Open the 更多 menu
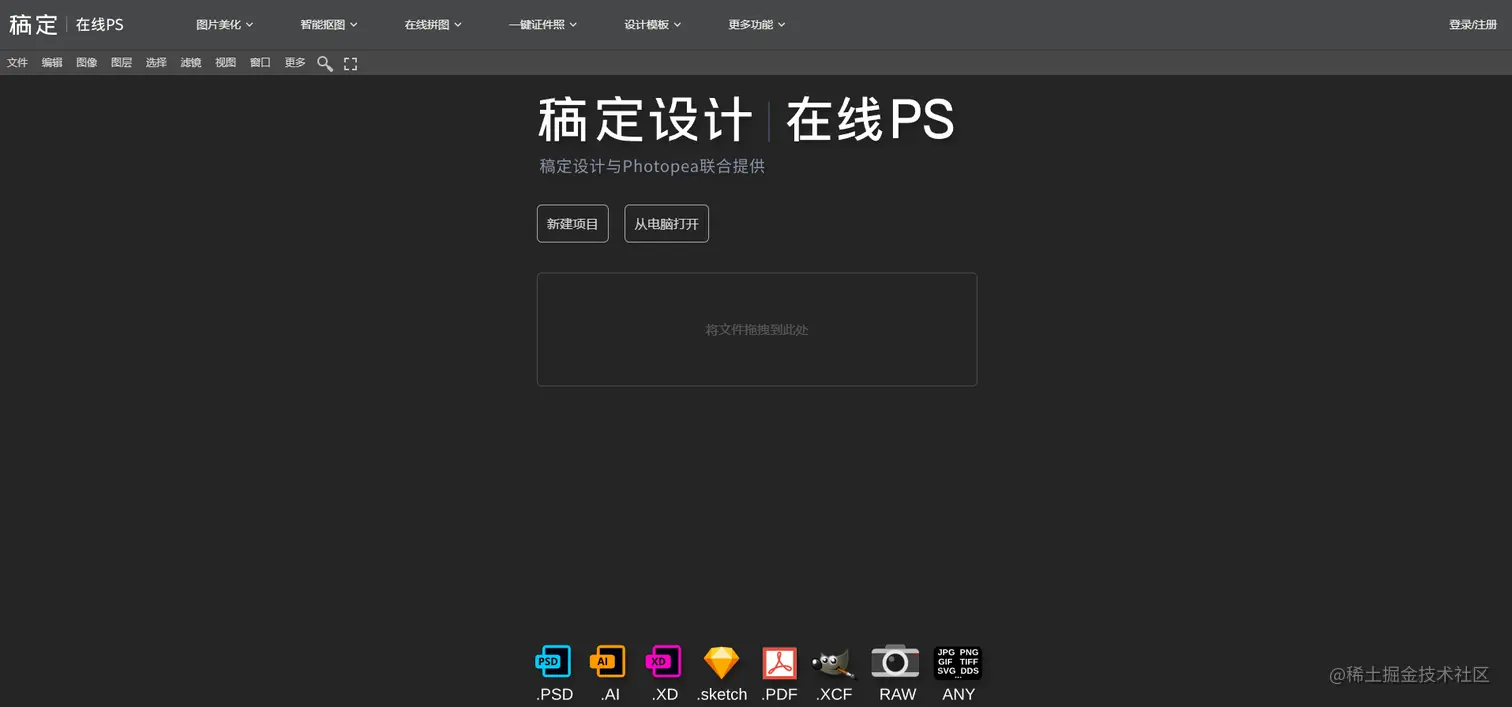 click(x=295, y=62)
